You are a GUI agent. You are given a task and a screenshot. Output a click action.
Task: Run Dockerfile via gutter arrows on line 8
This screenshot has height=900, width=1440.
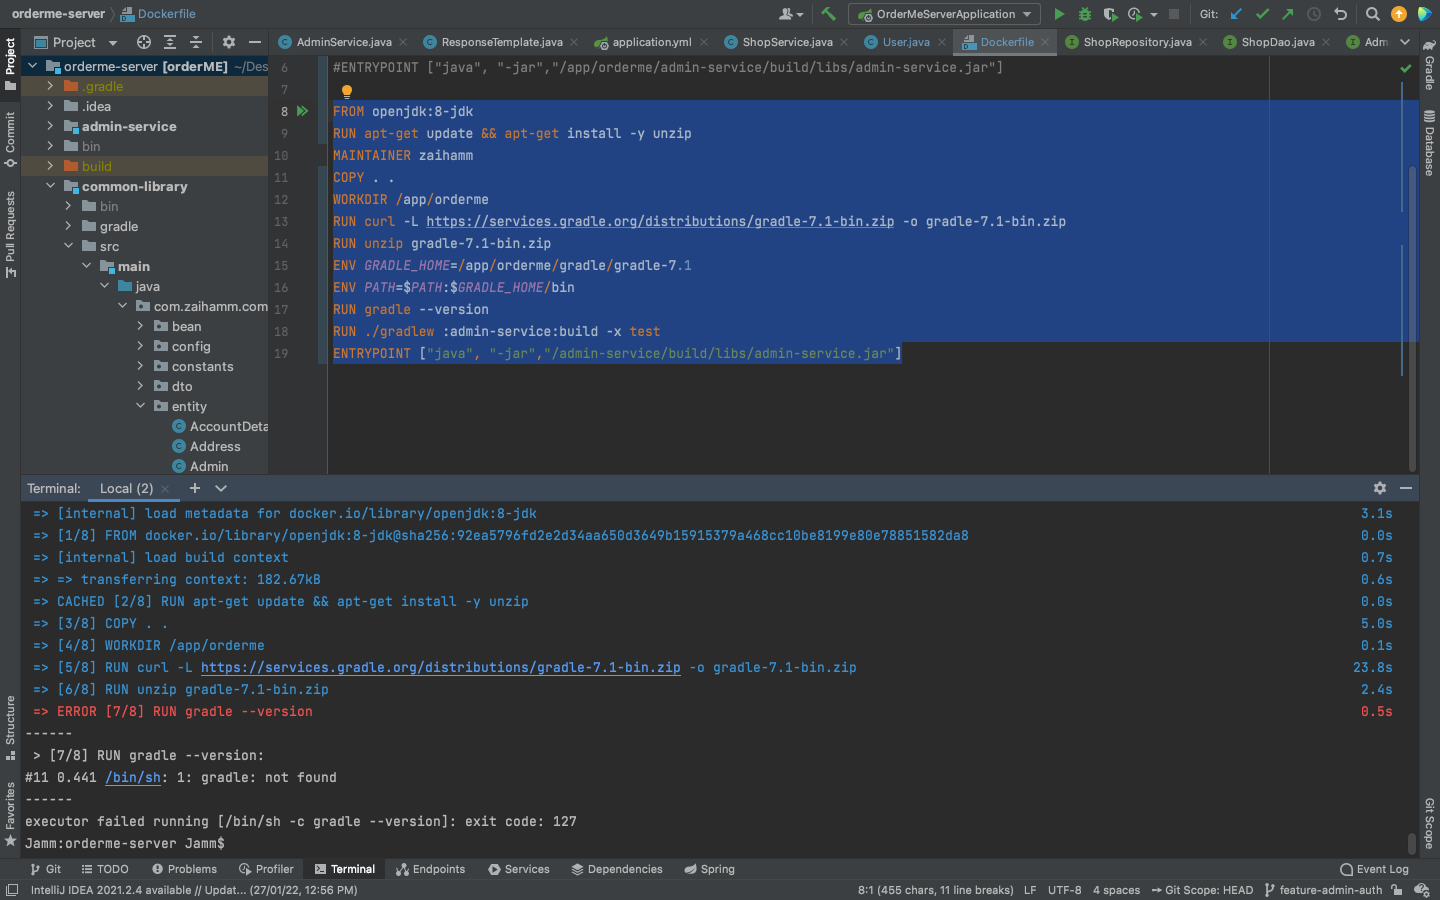coord(302,111)
